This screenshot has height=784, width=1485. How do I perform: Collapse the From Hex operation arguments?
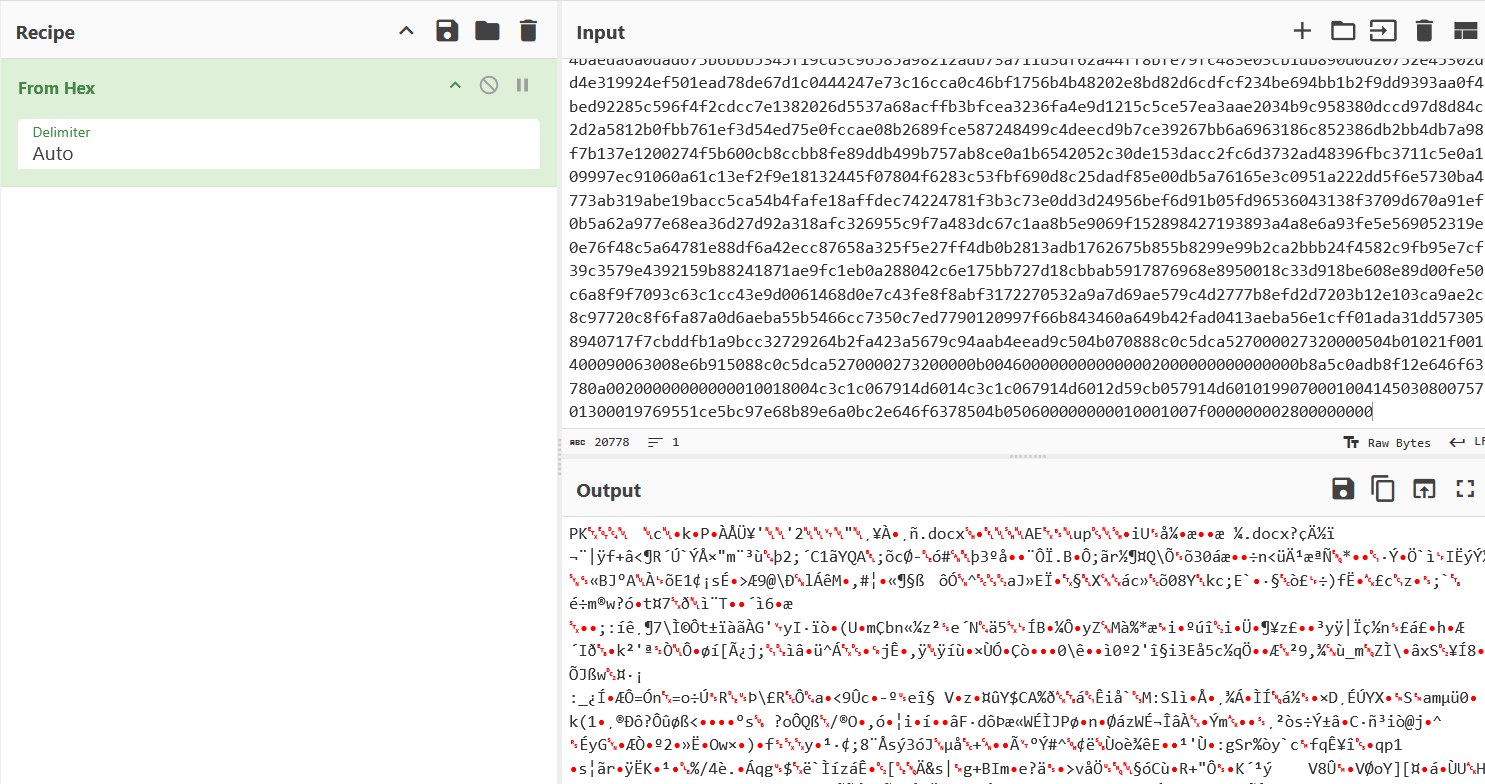[455, 86]
